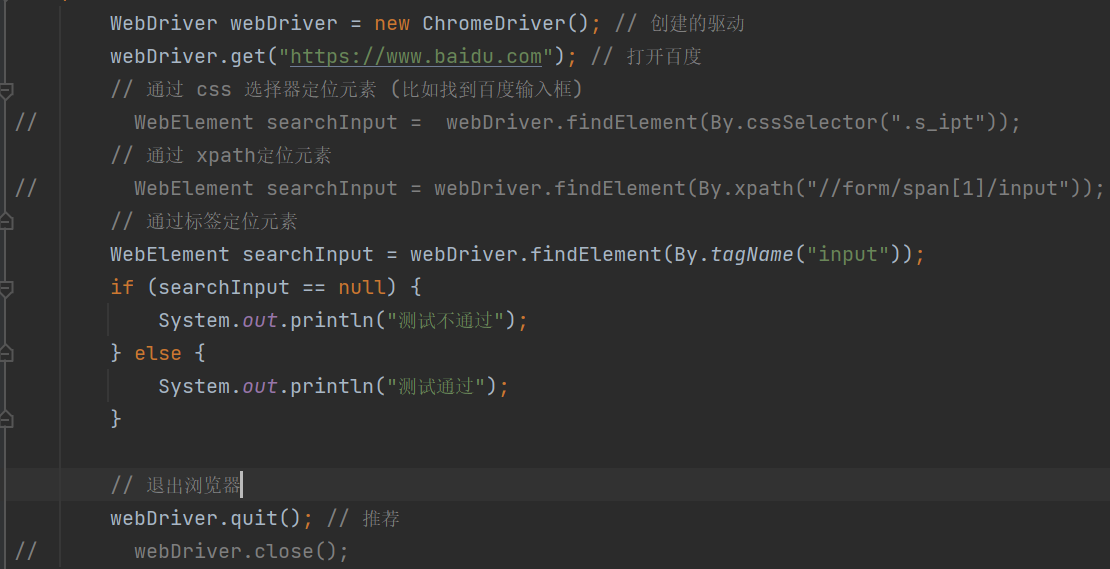Collapse the fold marker beside if (searchInput == null)
This screenshot has width=1110, height=569.
[6, 288]
